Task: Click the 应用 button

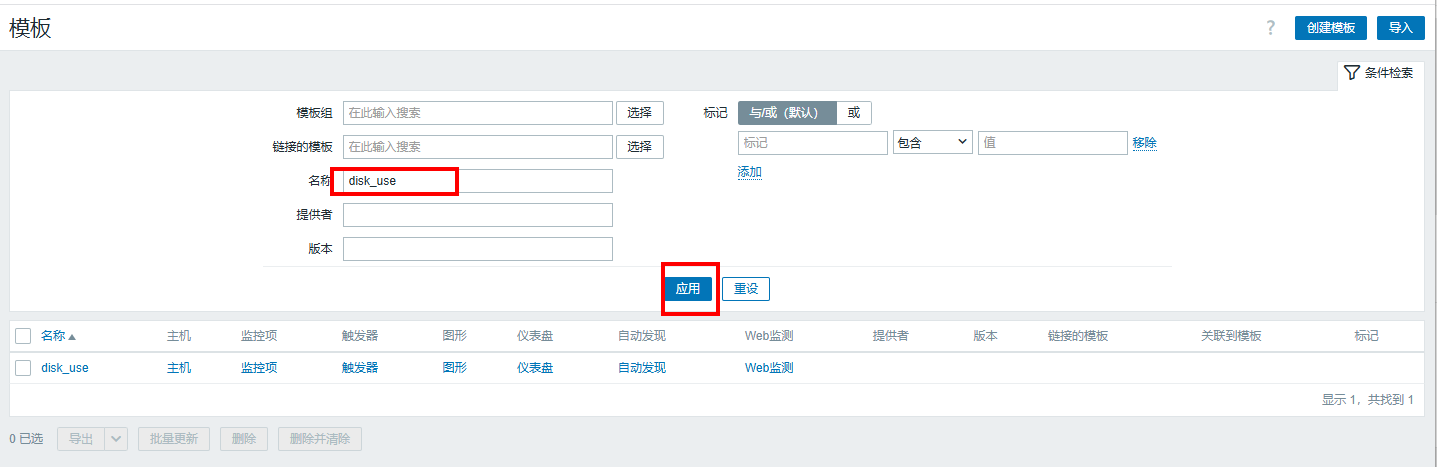Action: pos(688,289)
